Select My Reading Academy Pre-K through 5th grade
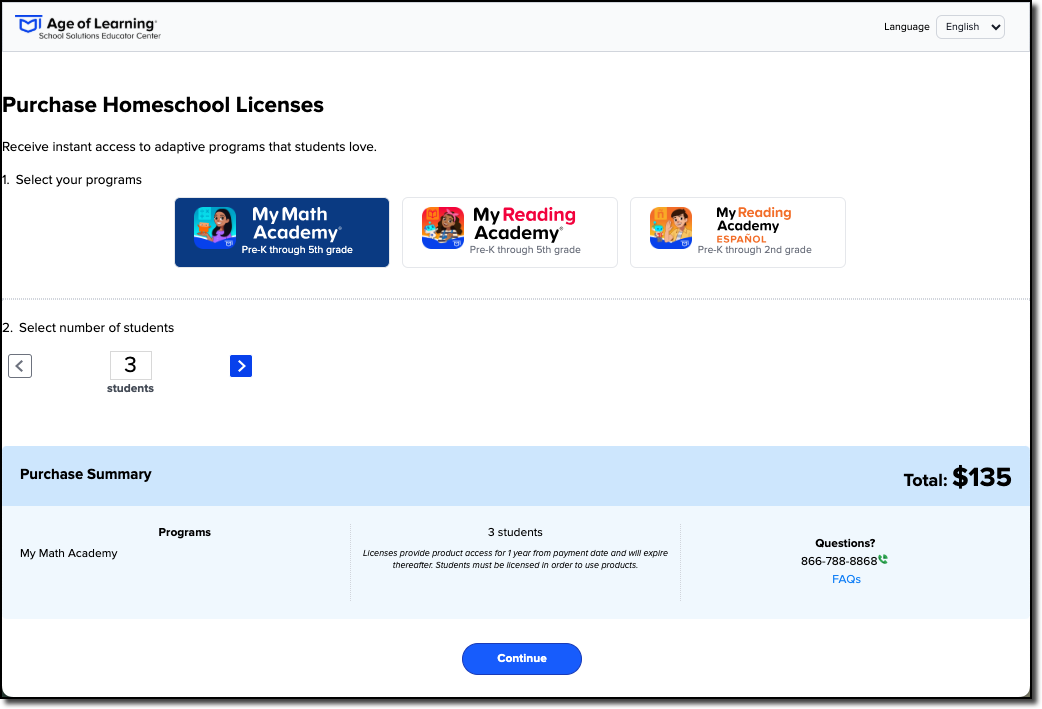This screenshot has width=1042, height=709. pyautogui.click(x=510, y=233)
